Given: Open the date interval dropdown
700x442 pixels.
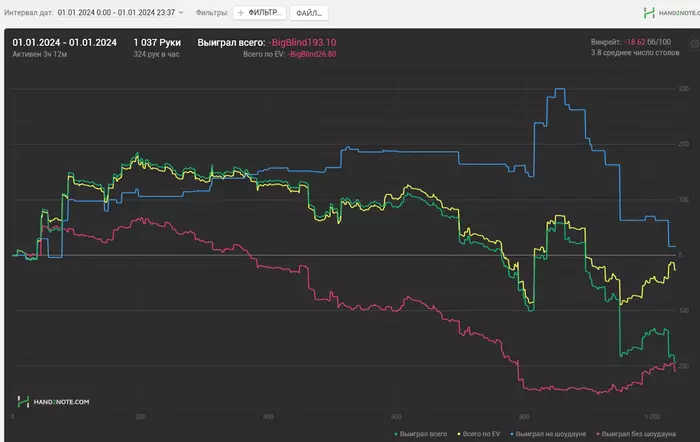Looking at the screenshot, I should click(121, 13).
